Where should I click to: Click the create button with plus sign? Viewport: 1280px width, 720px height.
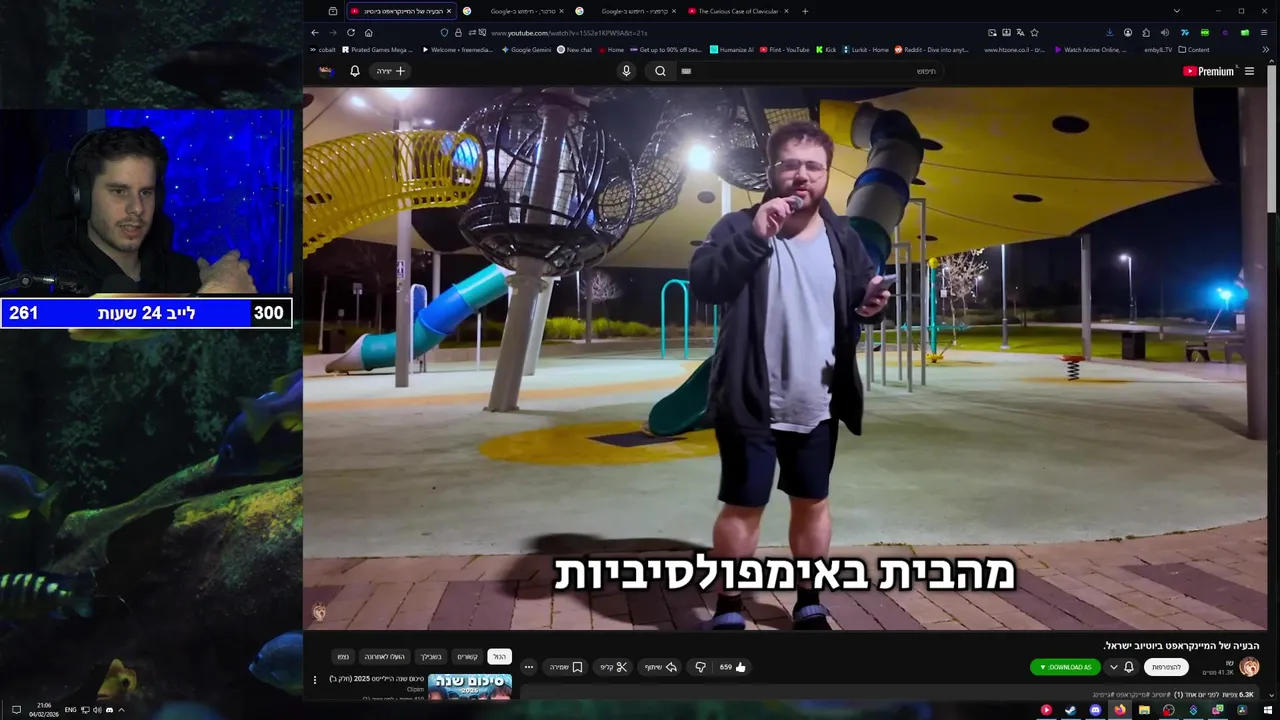(391, 71)
